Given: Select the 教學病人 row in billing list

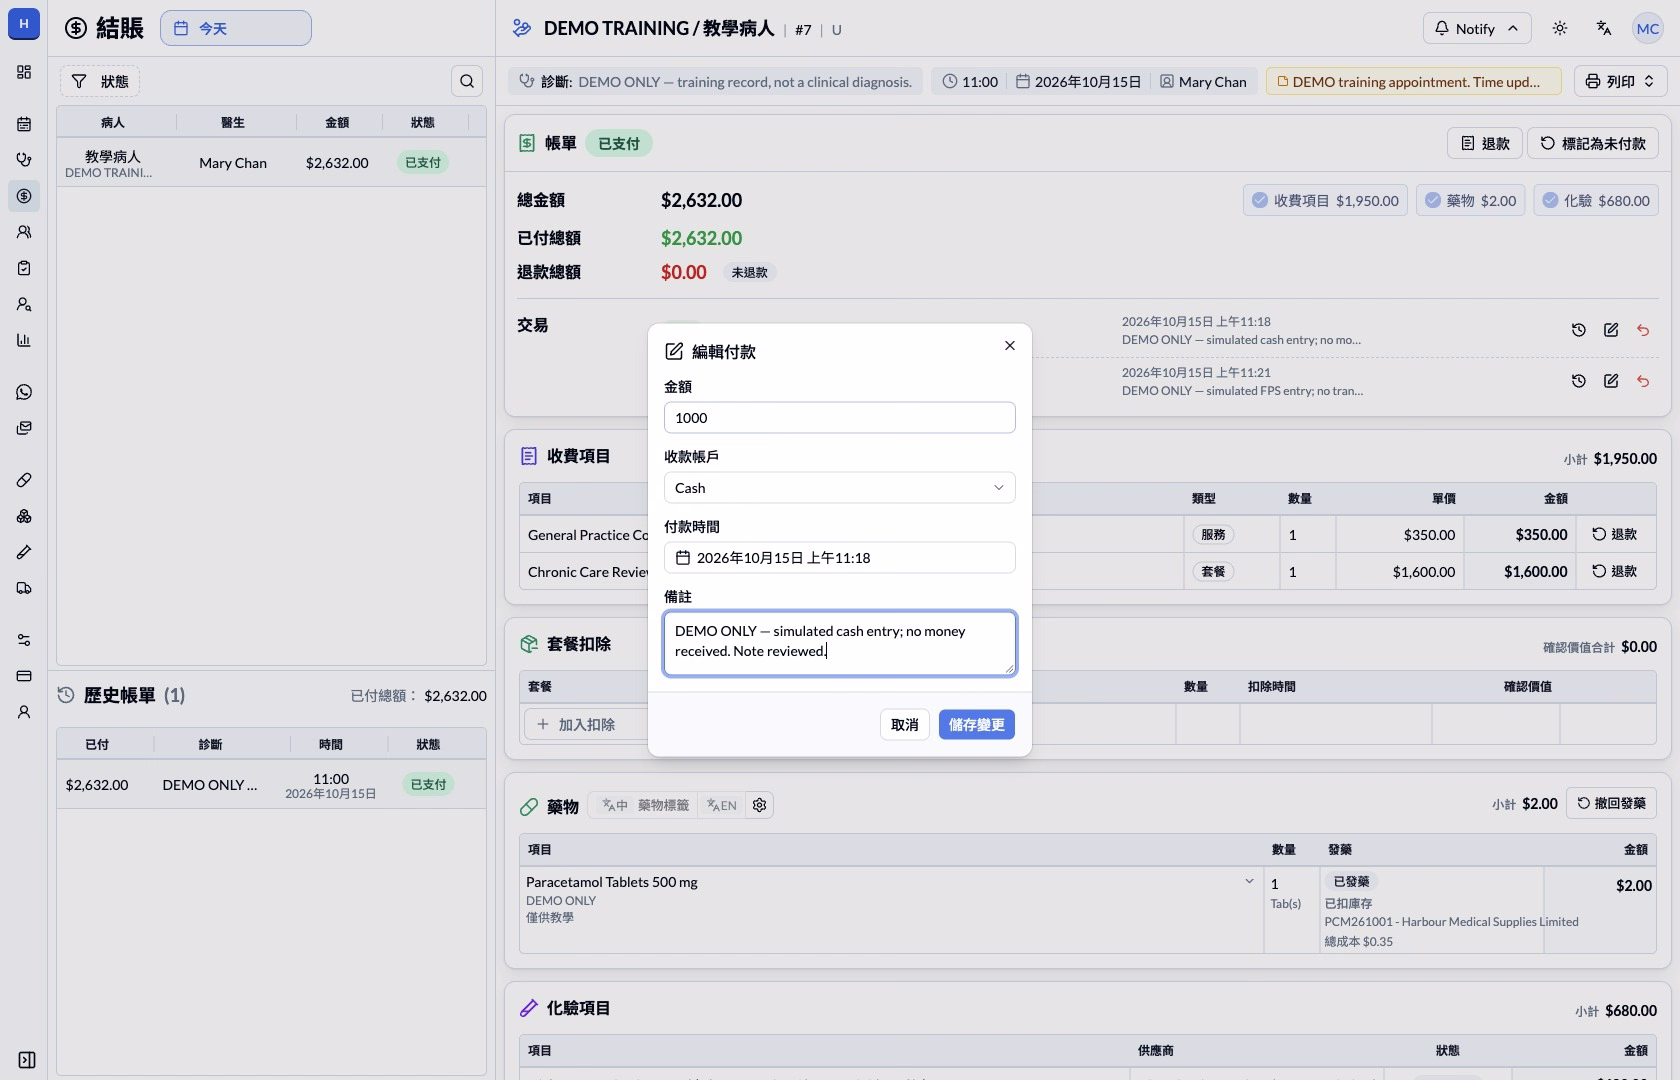Looking at the screenshot, I should coord(271,163).
